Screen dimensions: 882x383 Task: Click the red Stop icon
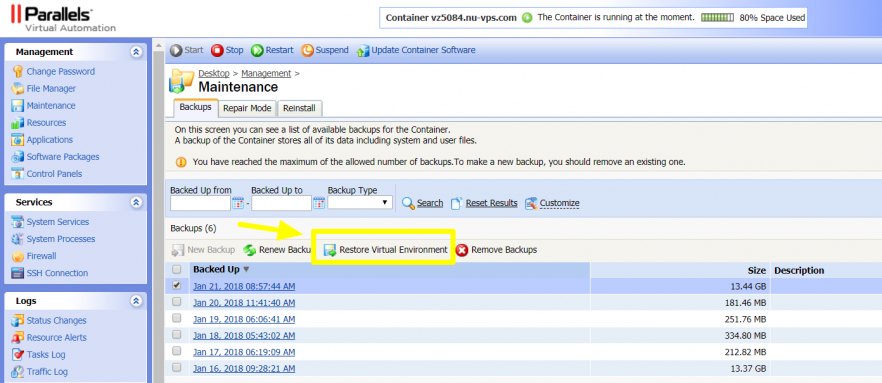coord(217,51)
